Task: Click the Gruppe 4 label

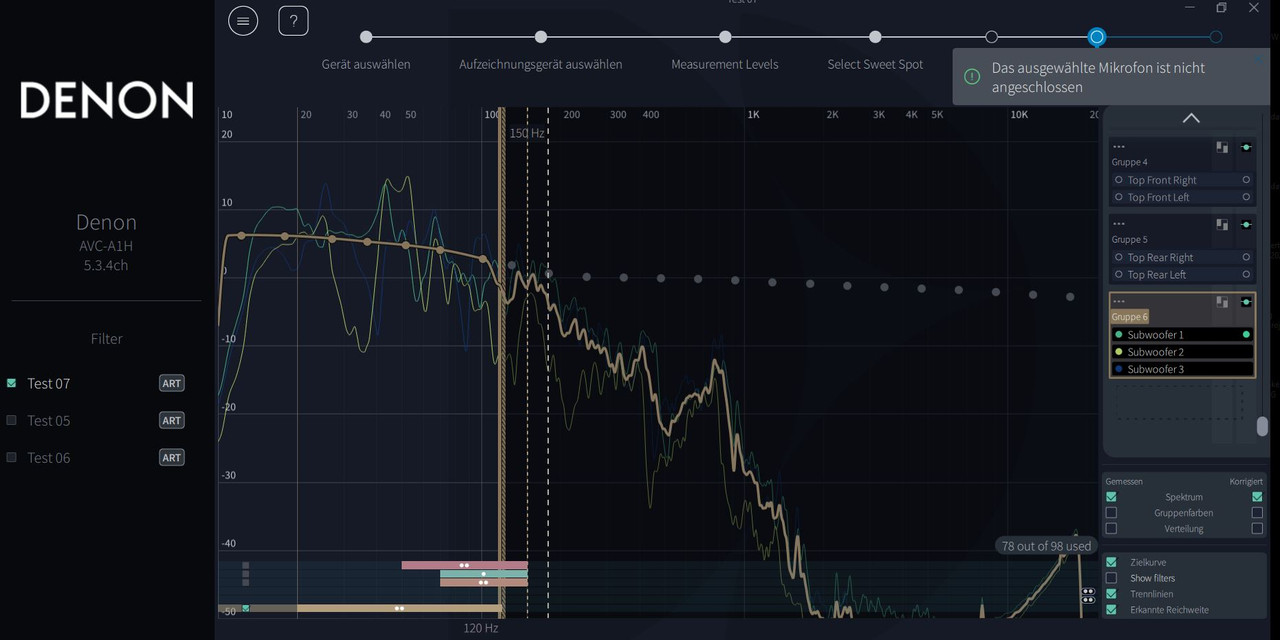Action: tap(1130, 162)
